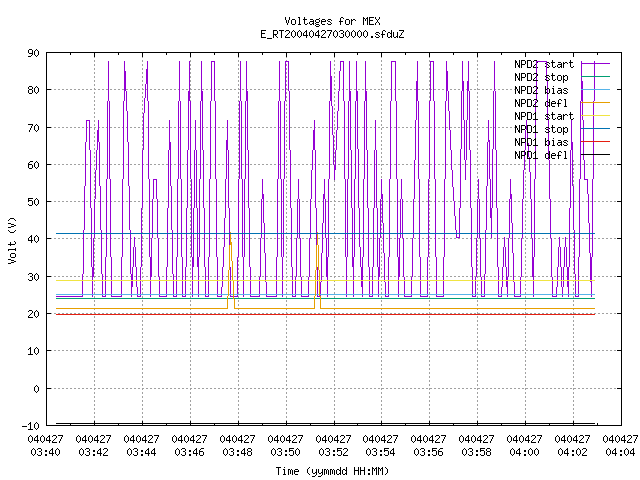The width and height of the screenshot is (640, 480).
Task: Click the orange defl spike near 03:51
Action: (x=318, y=271)
